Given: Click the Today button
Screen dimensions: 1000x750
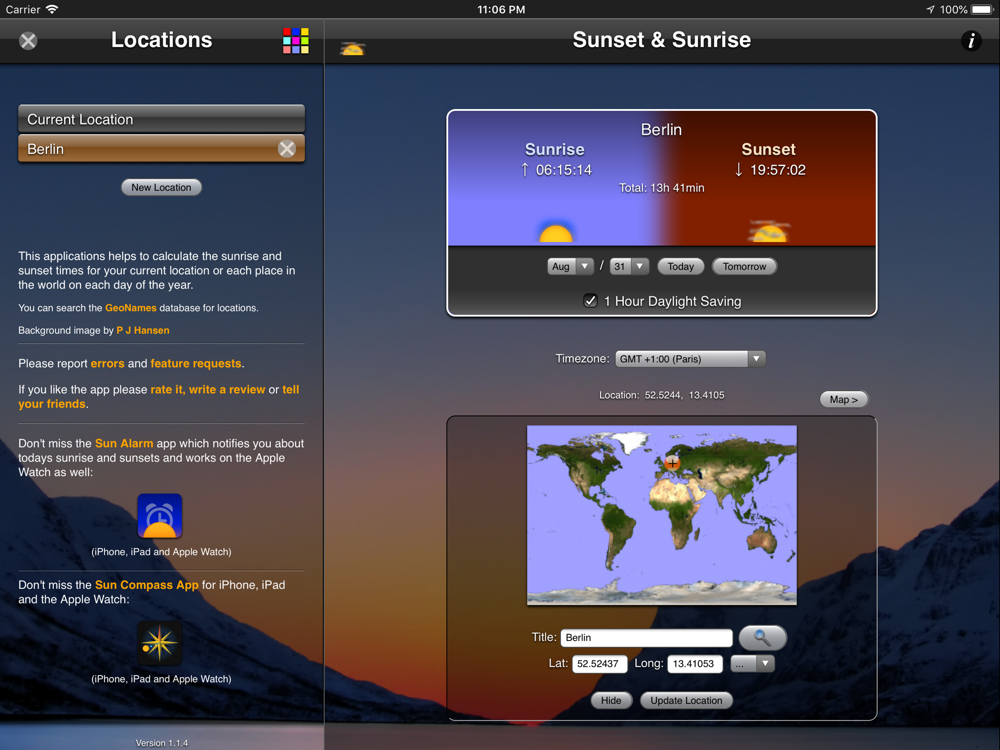Looking at the screenshot, I should click(x=680, y=267).
